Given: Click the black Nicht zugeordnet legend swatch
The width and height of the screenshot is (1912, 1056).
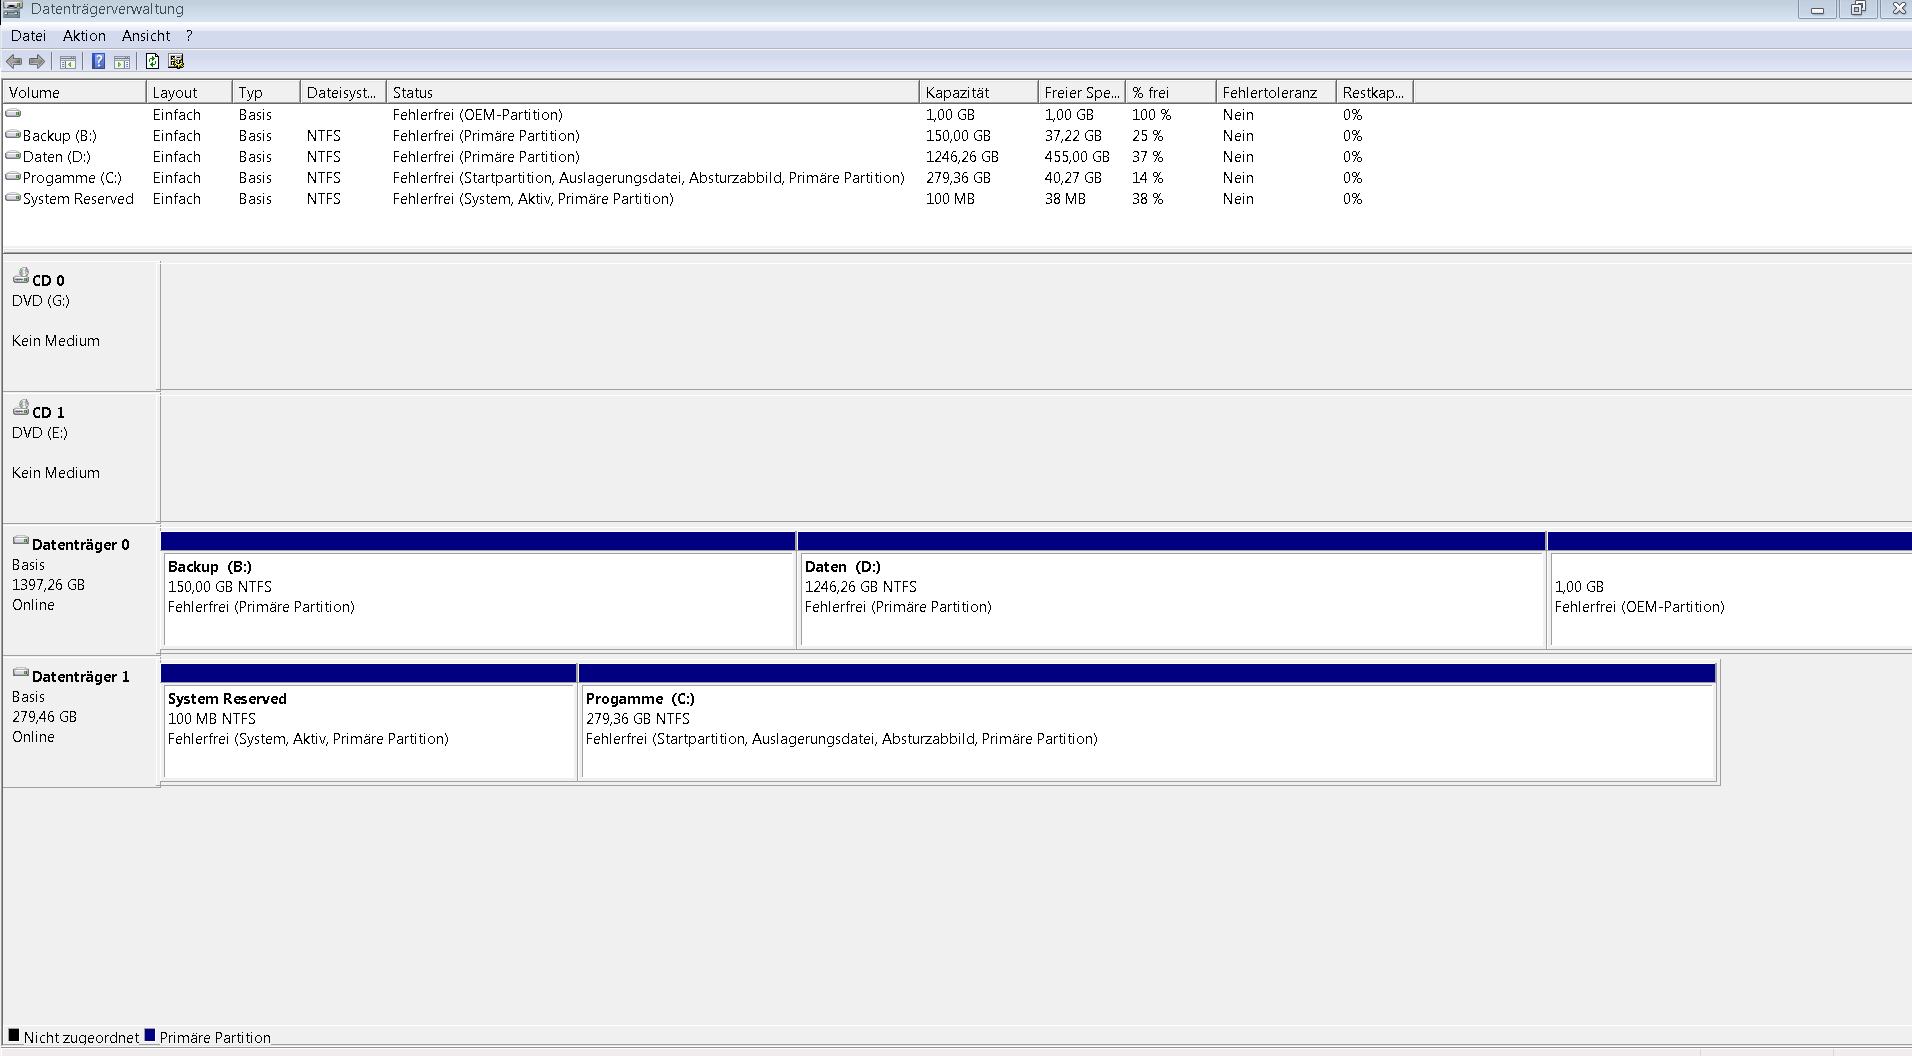Looking at the screenshot, I should coord(14,1036).
